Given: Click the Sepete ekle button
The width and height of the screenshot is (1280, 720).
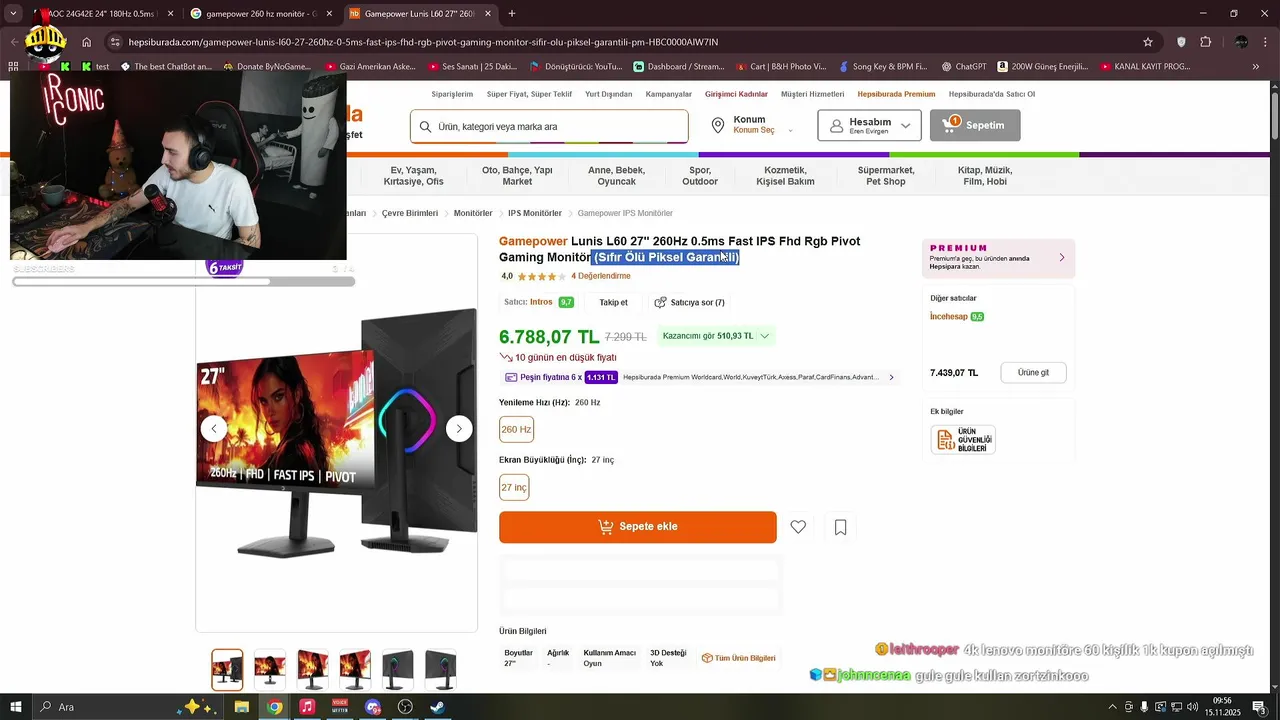Looking at the screenshot, I should coord(638,527).
